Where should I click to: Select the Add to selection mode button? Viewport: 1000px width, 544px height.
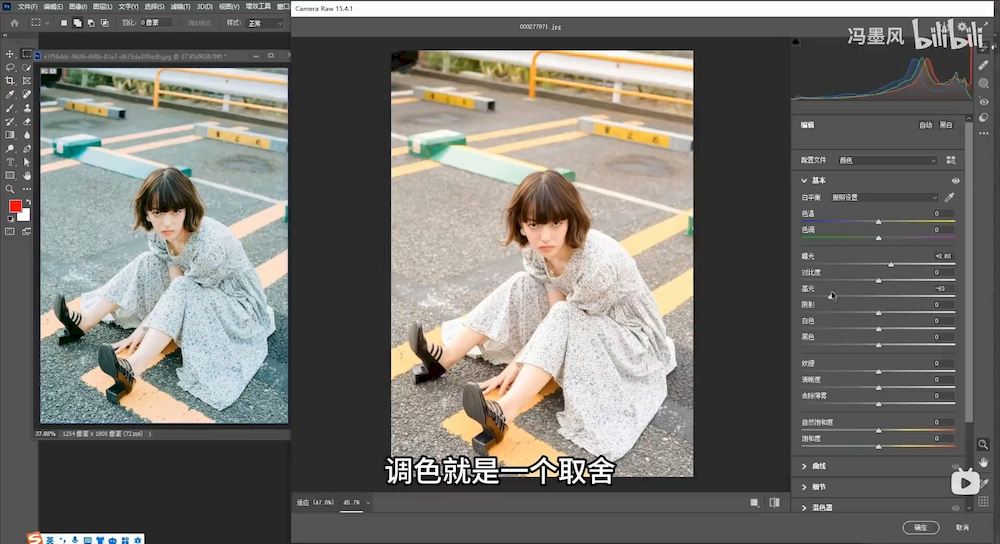coord(77,23)
